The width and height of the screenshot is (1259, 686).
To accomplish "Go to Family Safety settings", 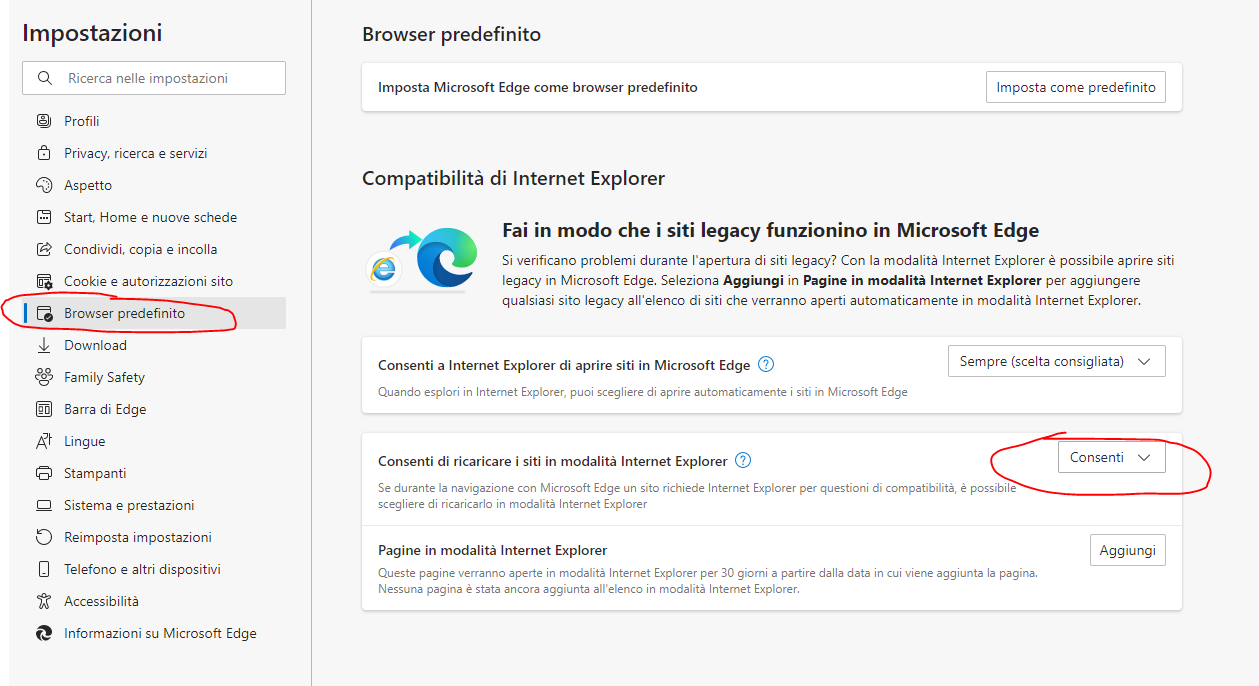I will pos(154,377).
